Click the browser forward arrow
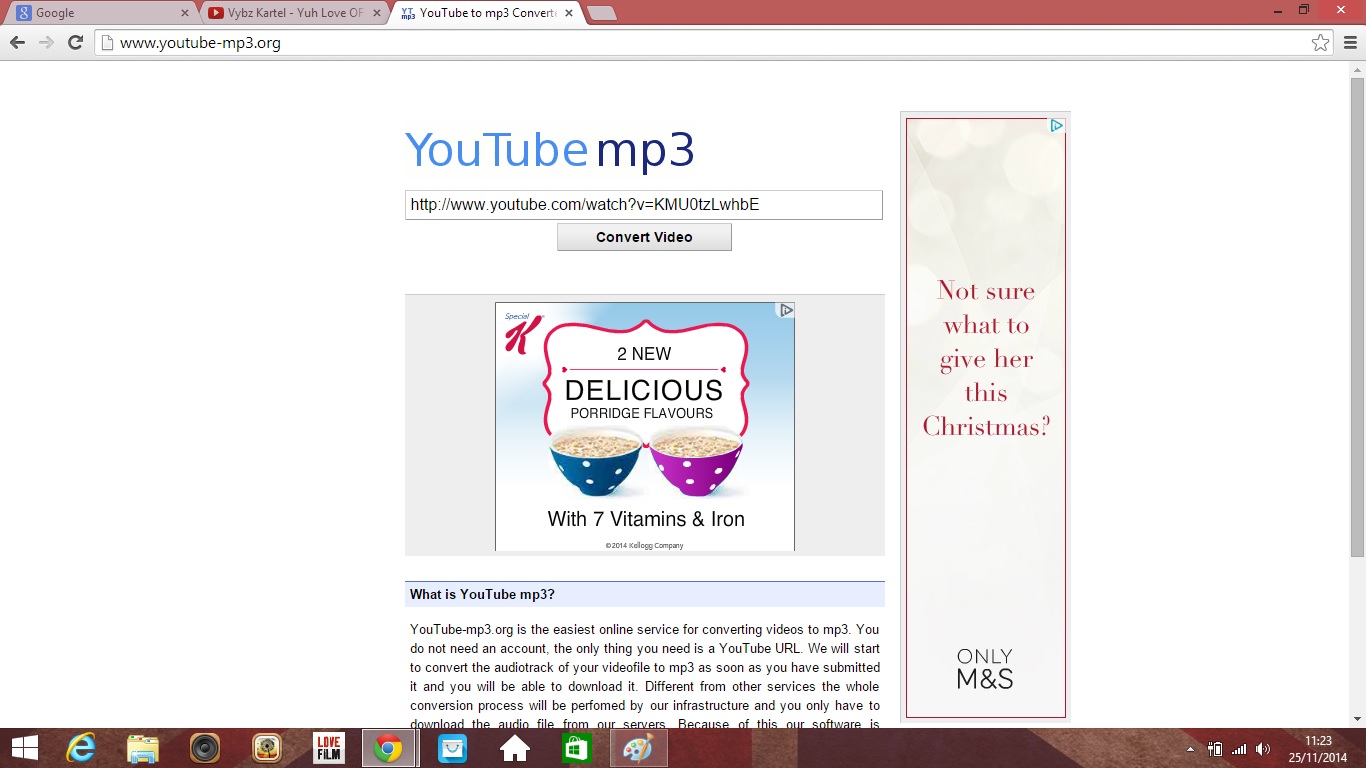This screenshot has width=1366, height=768. click(x=46, y=42)
